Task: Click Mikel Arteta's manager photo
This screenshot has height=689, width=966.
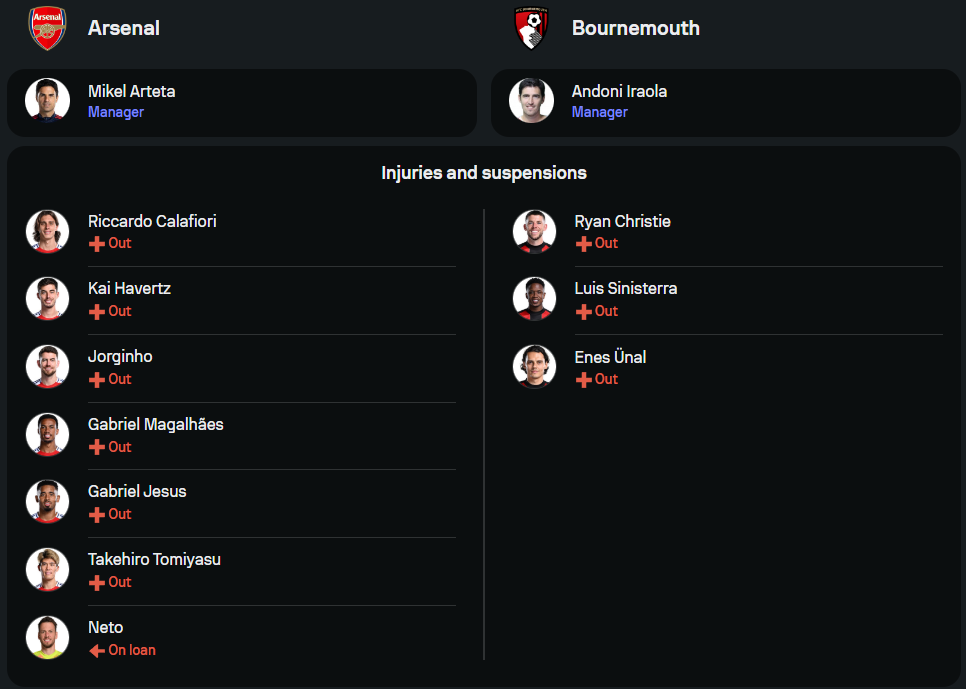Action: 47,101
